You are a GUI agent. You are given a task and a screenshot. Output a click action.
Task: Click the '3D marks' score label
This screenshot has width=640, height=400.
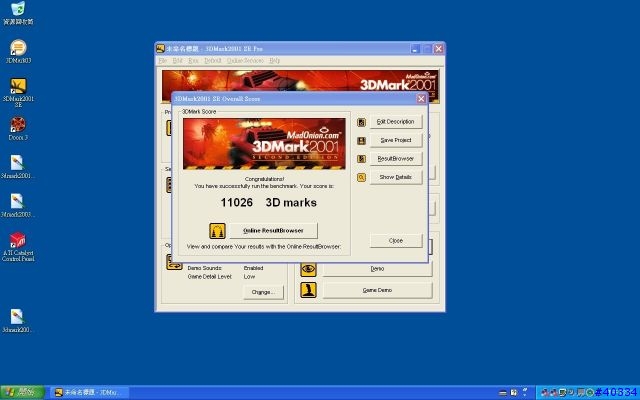(x=291, y=202)
